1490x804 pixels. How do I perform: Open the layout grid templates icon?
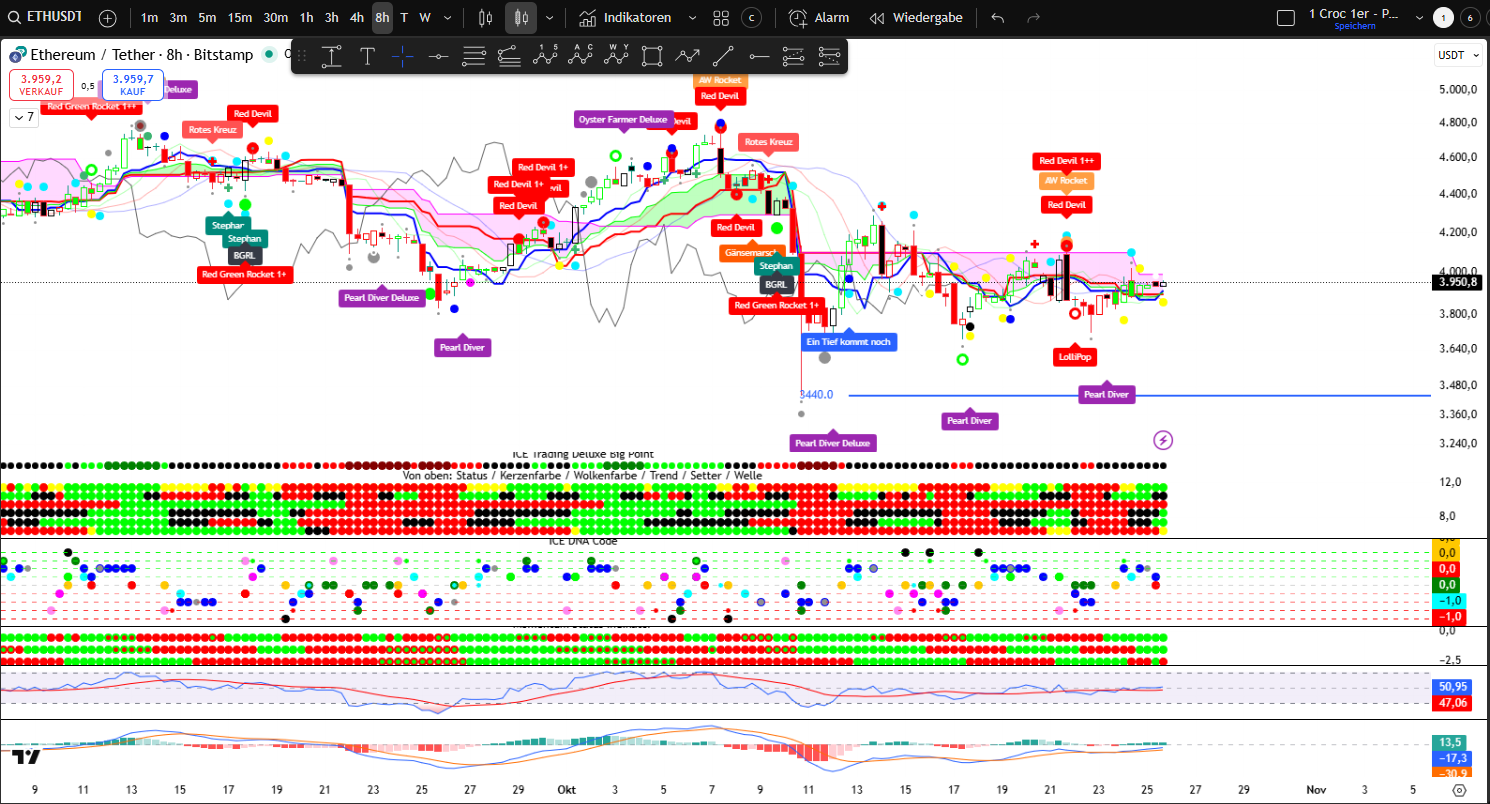(721, 18)
